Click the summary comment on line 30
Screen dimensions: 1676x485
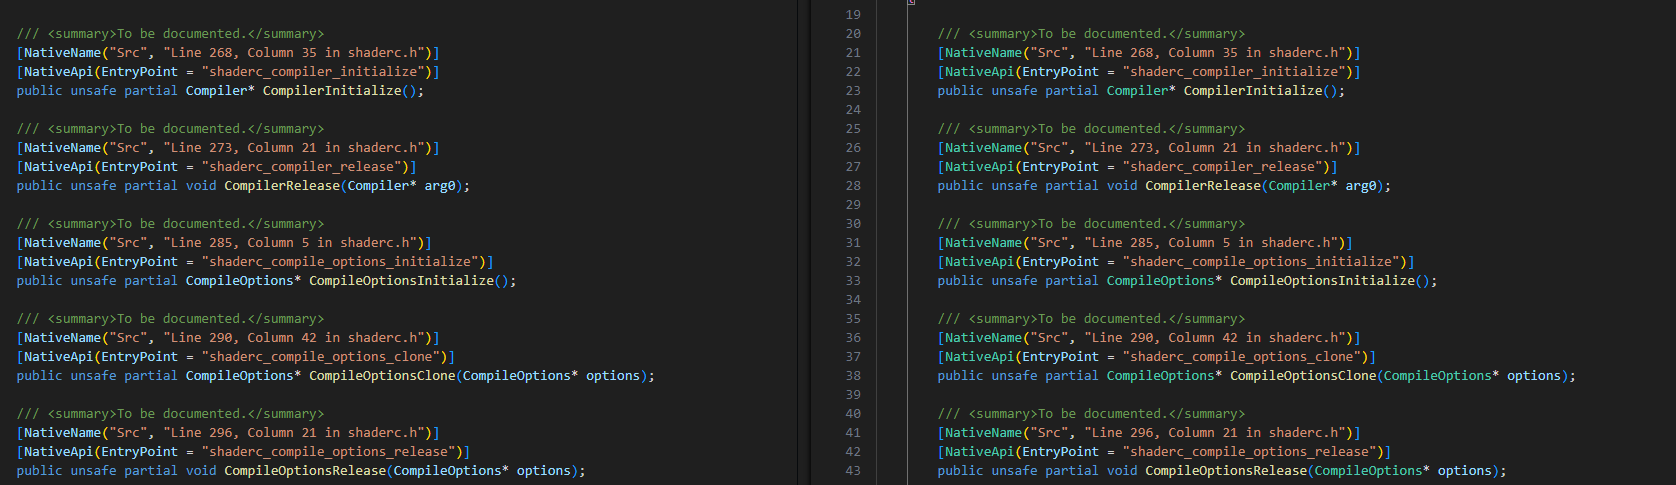tap(1091, 224)
